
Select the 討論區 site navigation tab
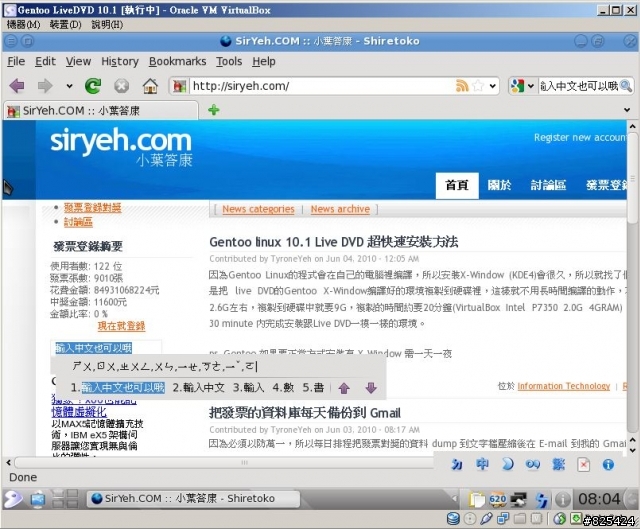(x=548, y=185)
